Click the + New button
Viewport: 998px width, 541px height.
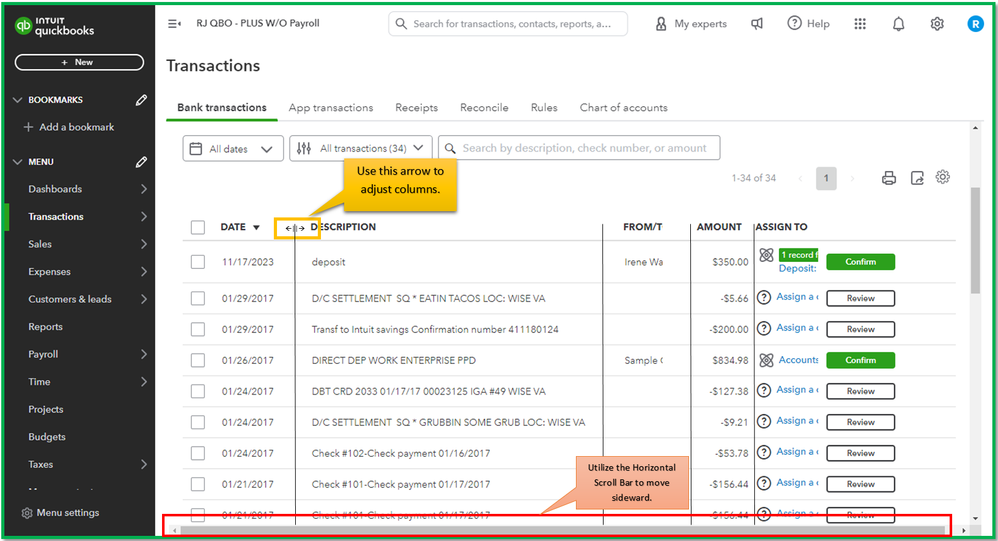pos(79,62)
